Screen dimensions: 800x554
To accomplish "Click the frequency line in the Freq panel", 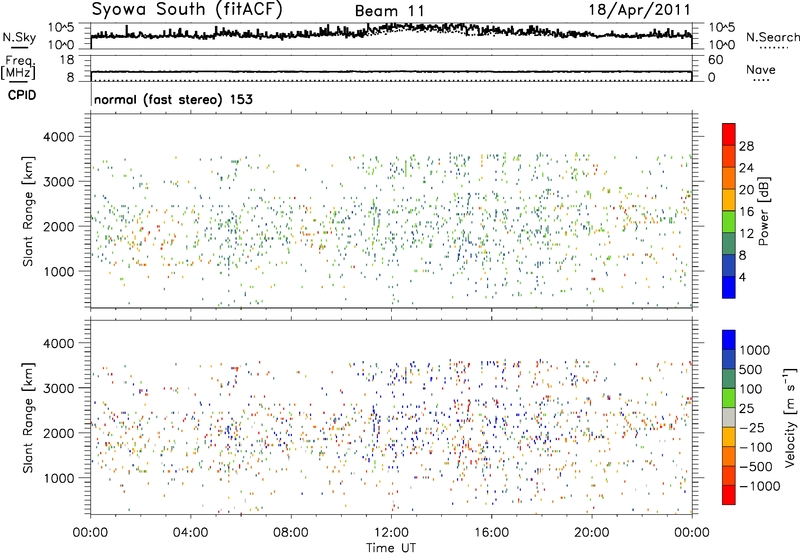I will point(391,72).
